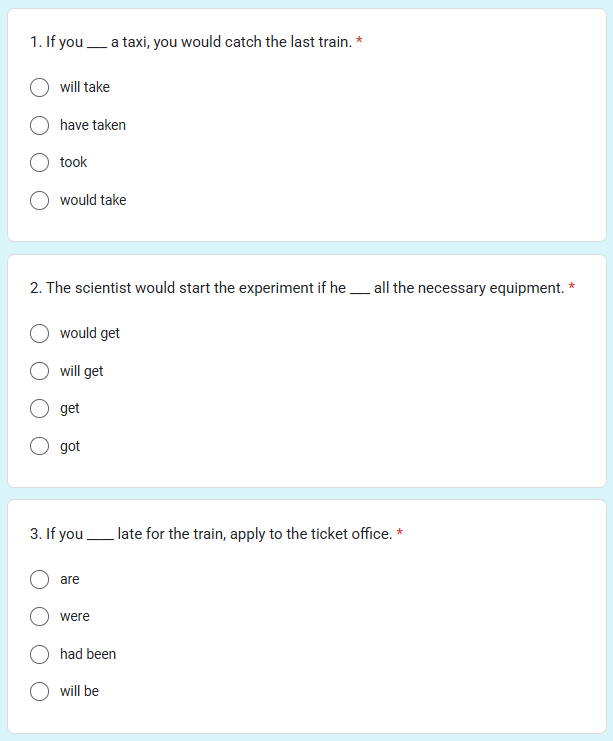Viewport: 613px width, 741px height.
Task: Choose "have taken" radio option
Action: point(39,125)
